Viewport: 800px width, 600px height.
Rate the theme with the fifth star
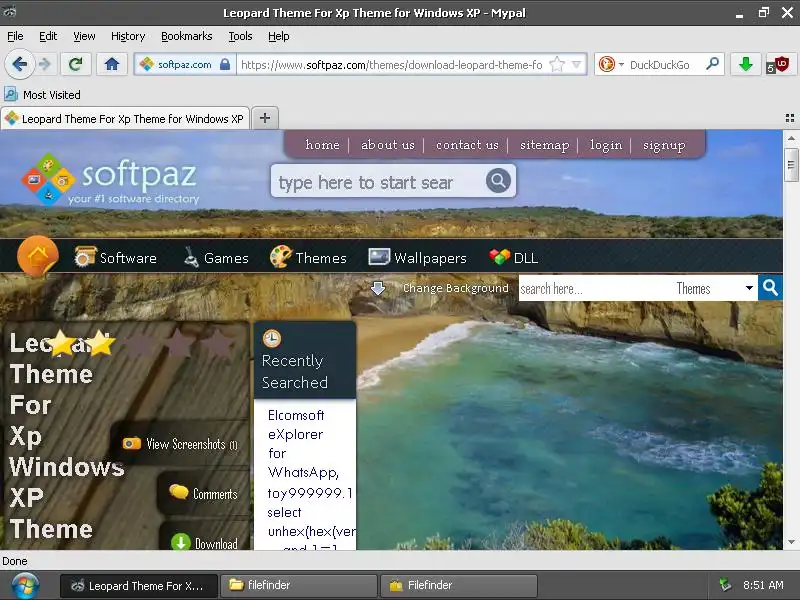[219, 342]
